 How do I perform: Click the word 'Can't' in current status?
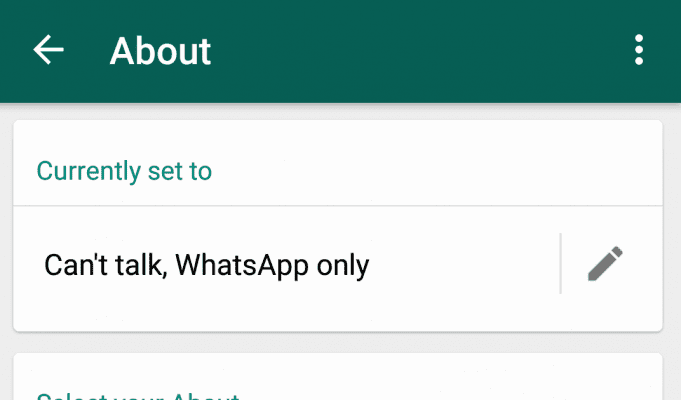[76, 264]
